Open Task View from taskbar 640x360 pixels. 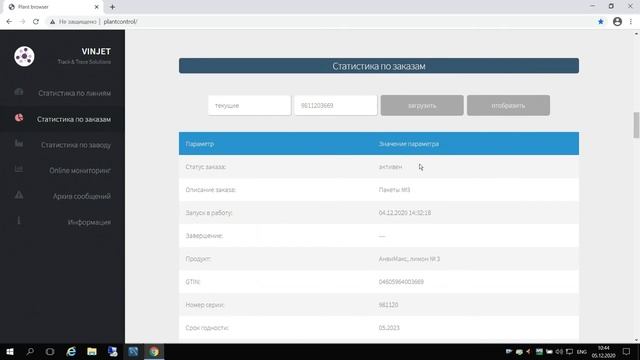50,351
